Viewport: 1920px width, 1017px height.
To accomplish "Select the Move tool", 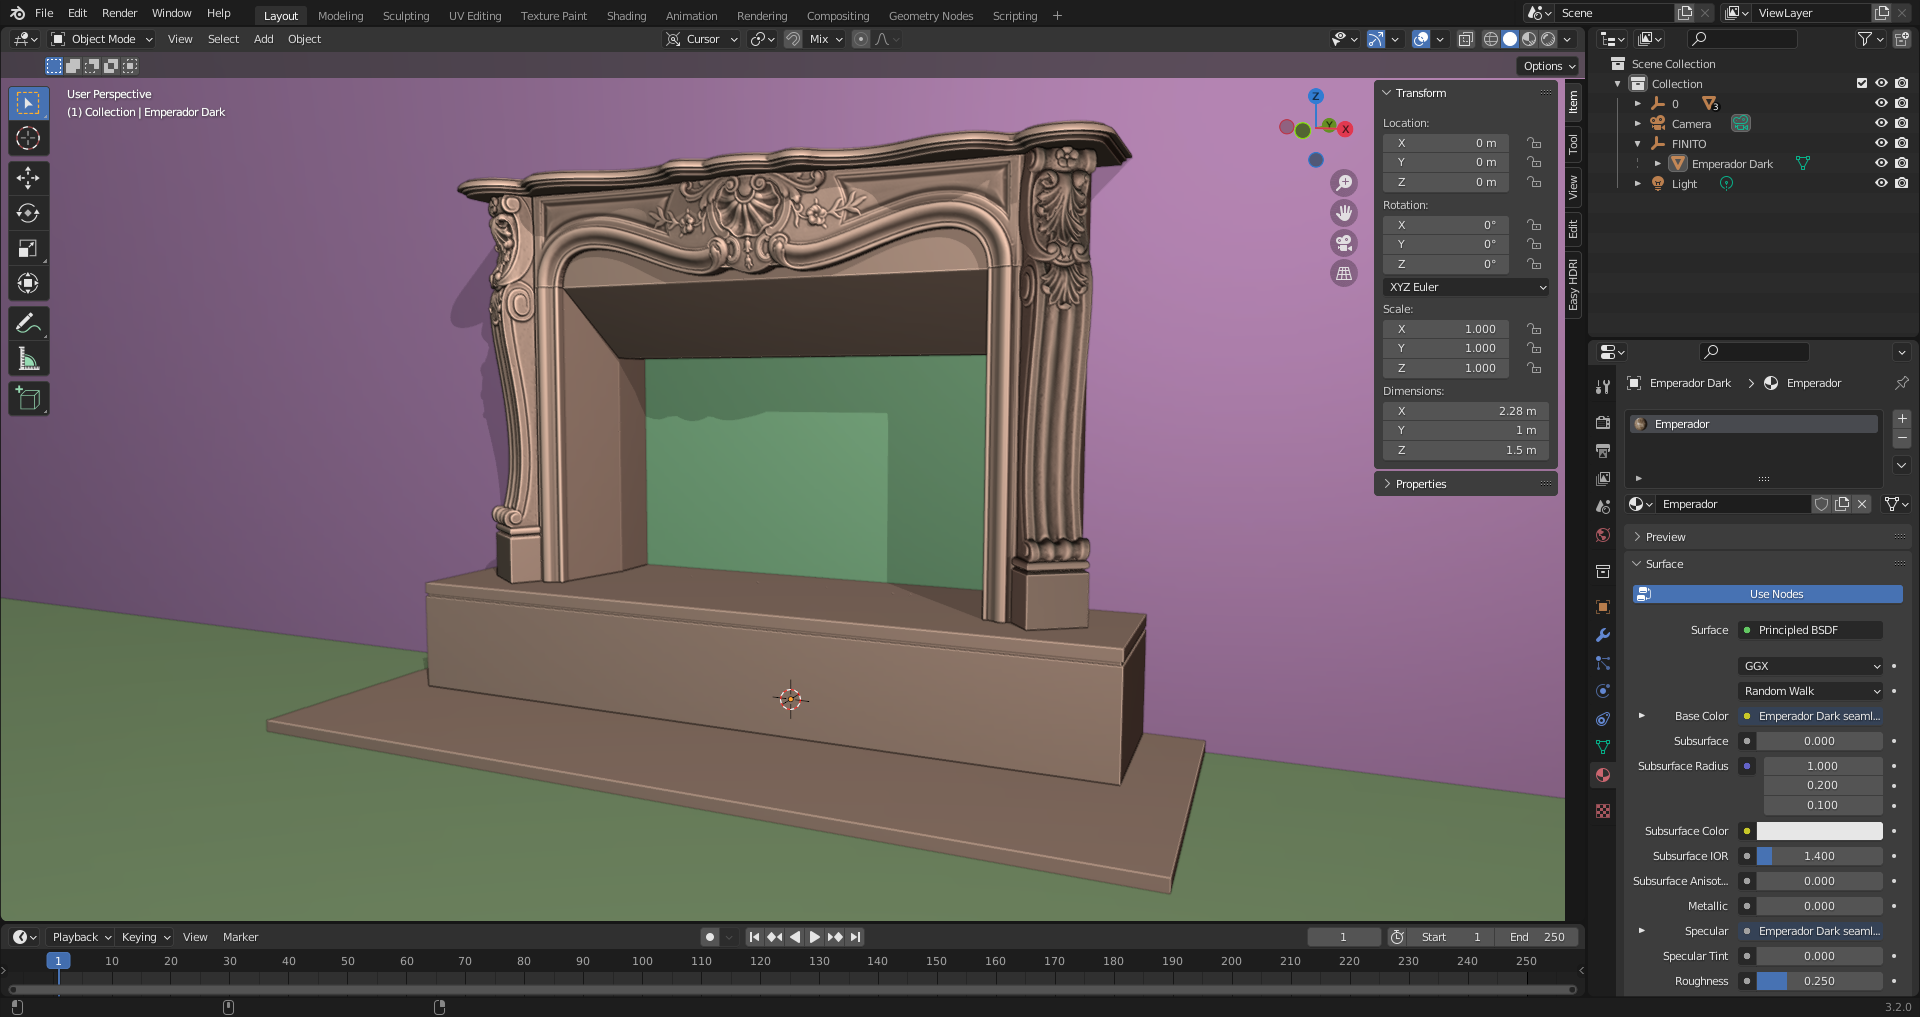I will (x=28, y=178).
